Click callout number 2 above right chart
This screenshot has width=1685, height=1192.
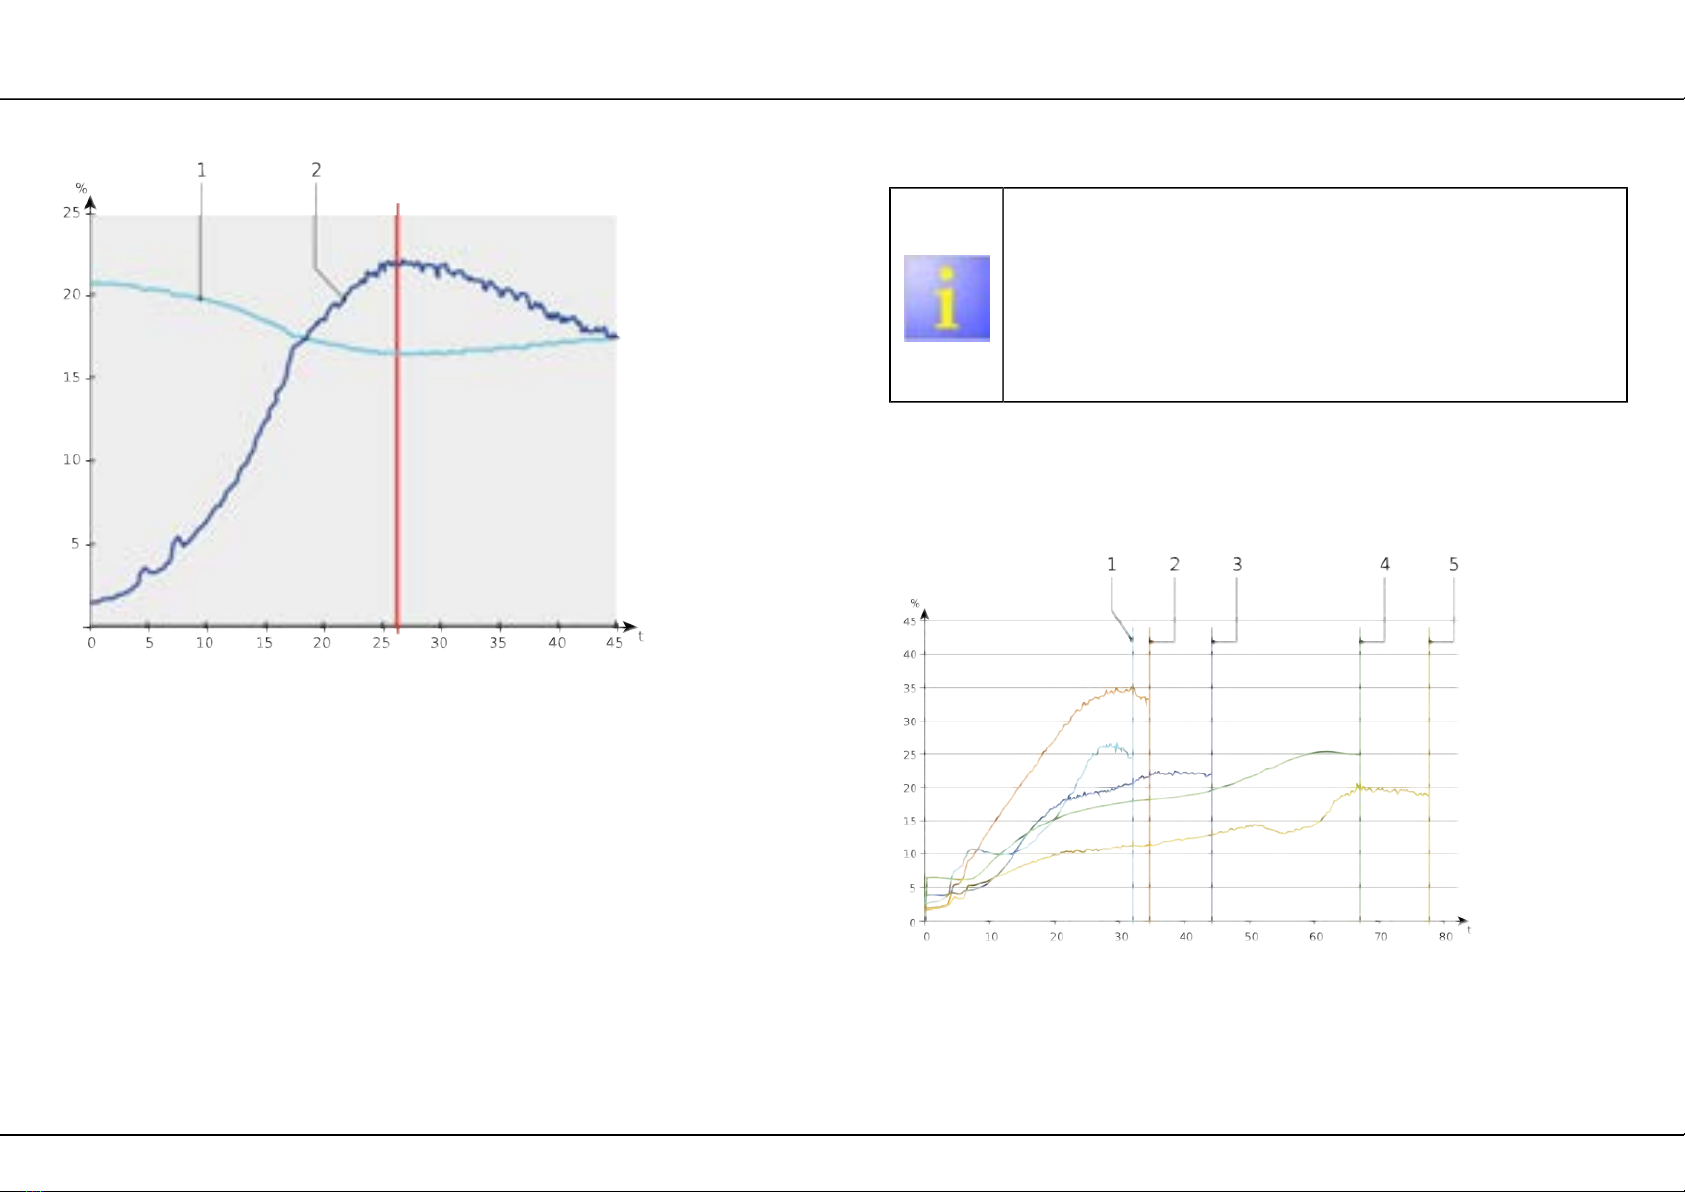pyautogui.click(x=1175, y=564)
